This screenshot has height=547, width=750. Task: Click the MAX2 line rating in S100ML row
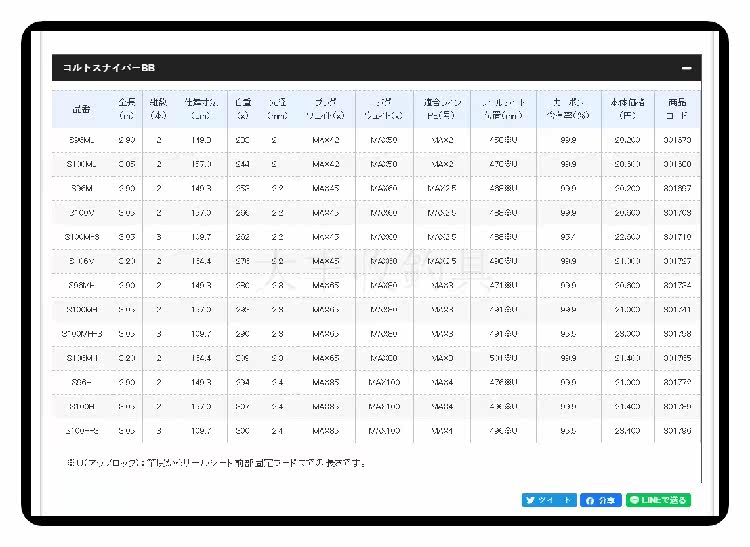coord(442,164)
